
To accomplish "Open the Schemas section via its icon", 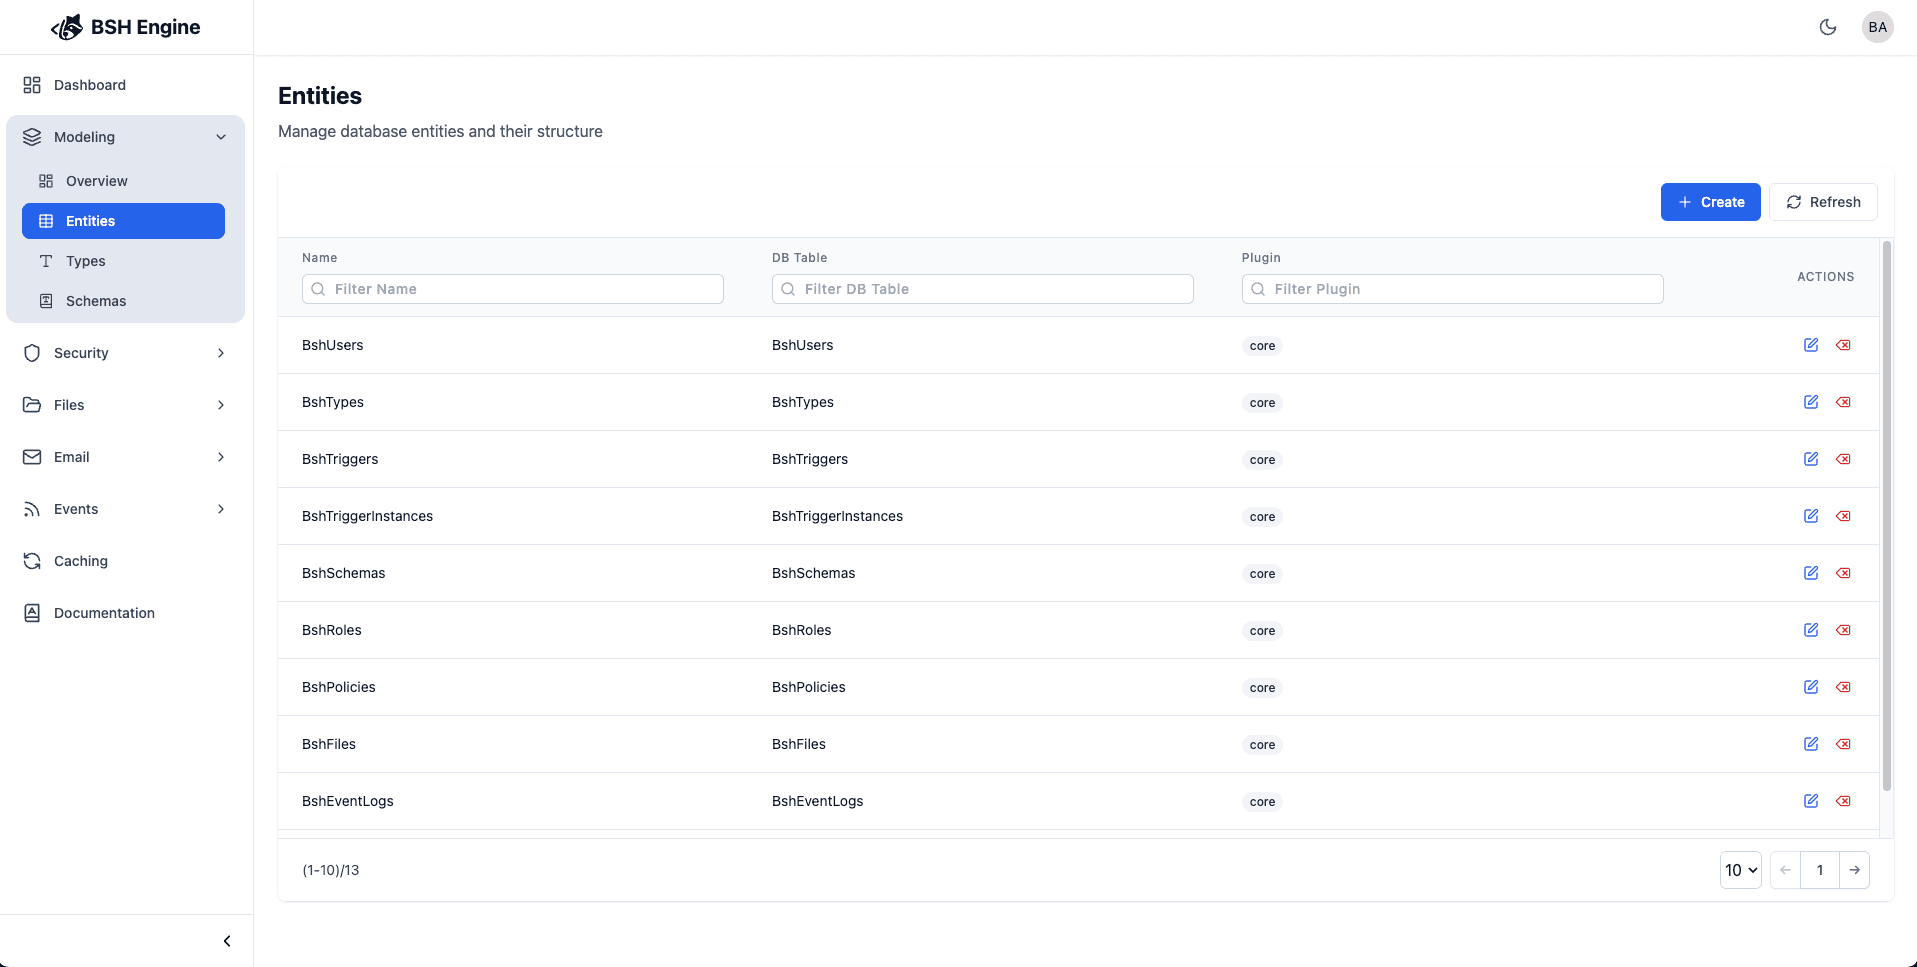I will click(x=46, y=300).
